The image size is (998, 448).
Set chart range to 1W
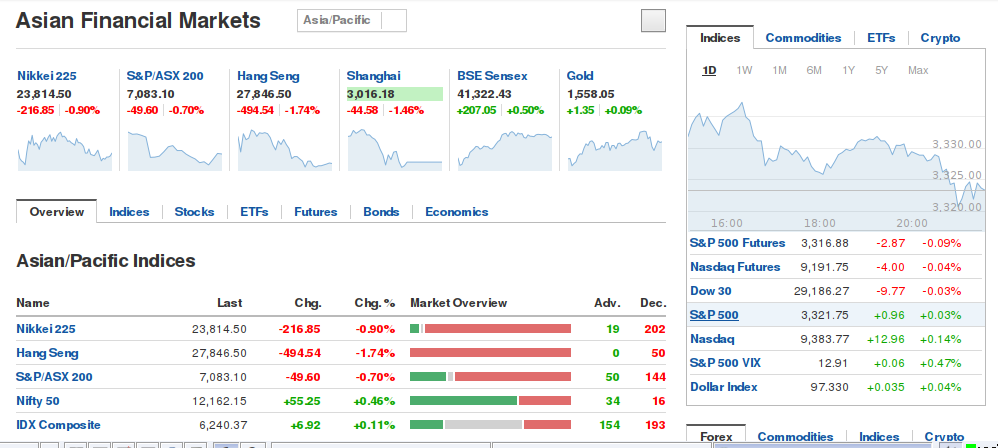744,70
